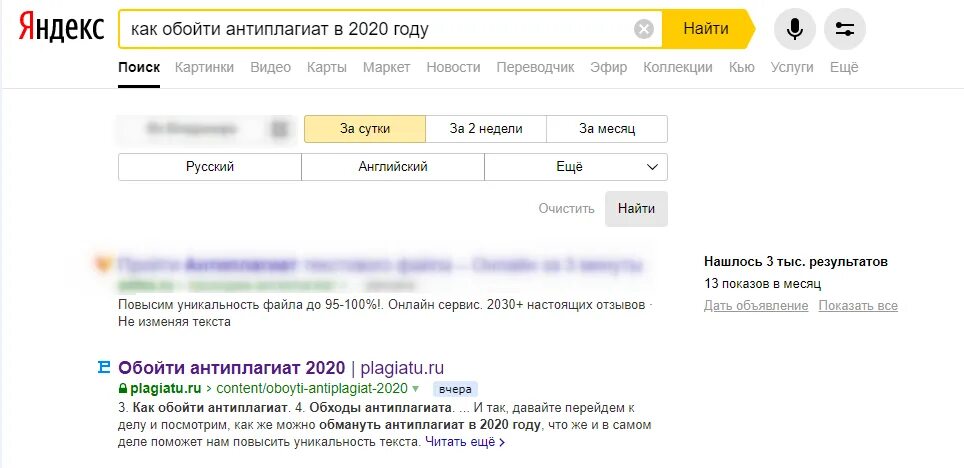Open the Карты tab
964x468 pixels.
326,68
